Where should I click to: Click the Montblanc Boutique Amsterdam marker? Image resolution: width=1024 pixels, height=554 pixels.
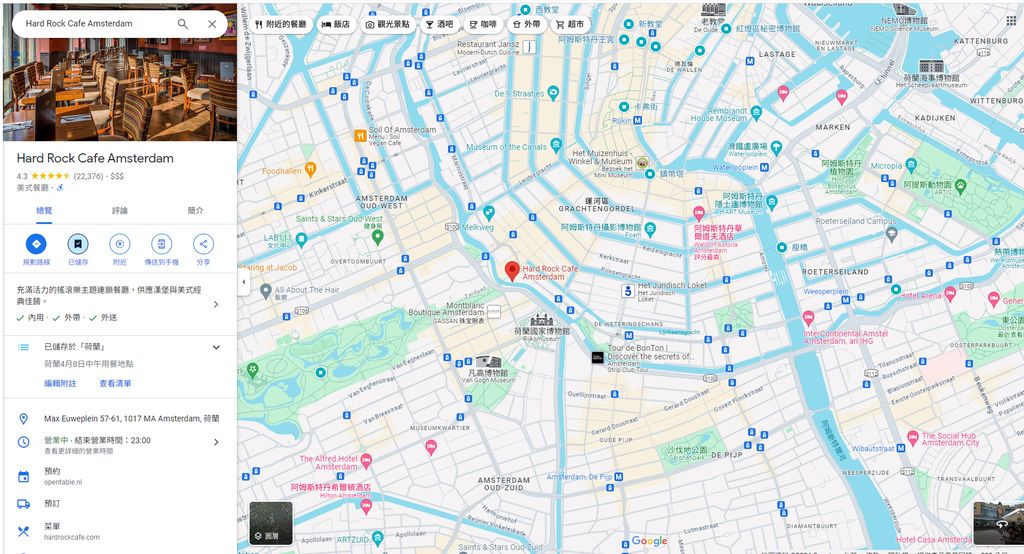(x=494, y=312)
